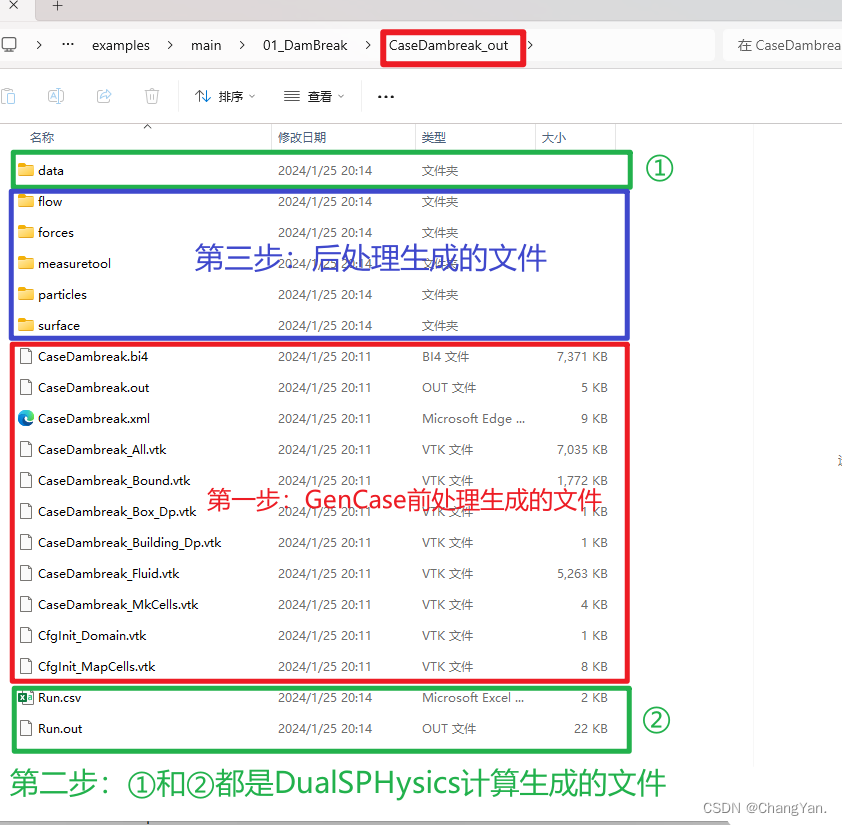Click the delete trash icon
842x825 pixels.
point(152,96)
